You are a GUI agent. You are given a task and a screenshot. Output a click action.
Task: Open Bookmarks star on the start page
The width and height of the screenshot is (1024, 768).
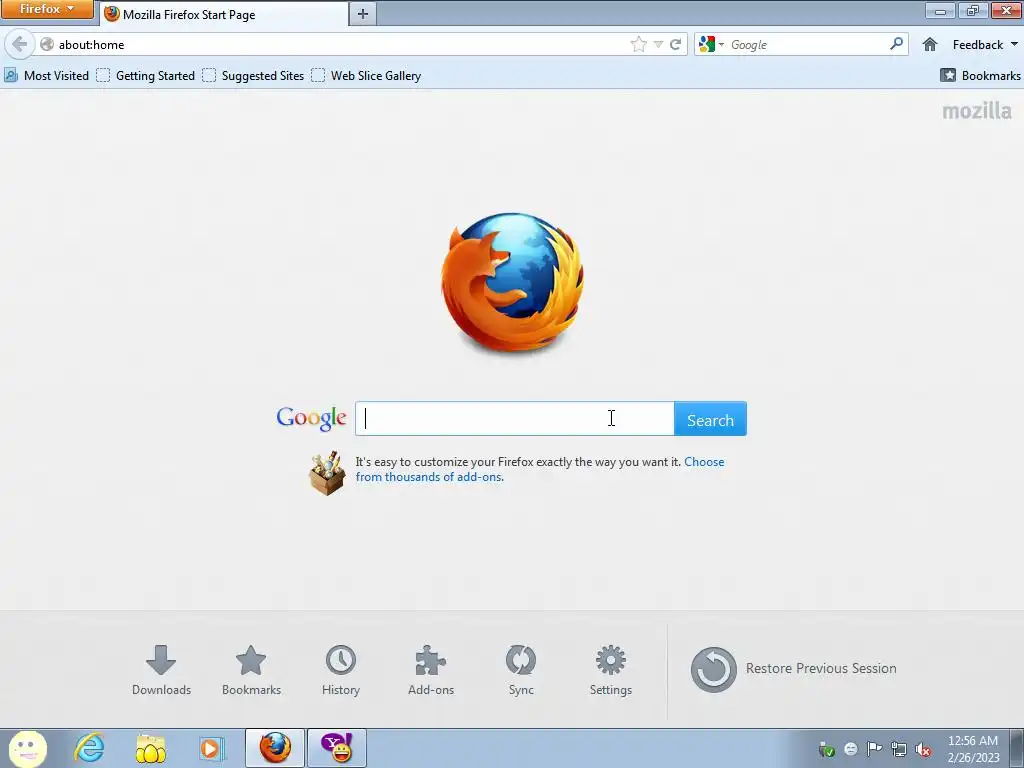tap(251, 670)
